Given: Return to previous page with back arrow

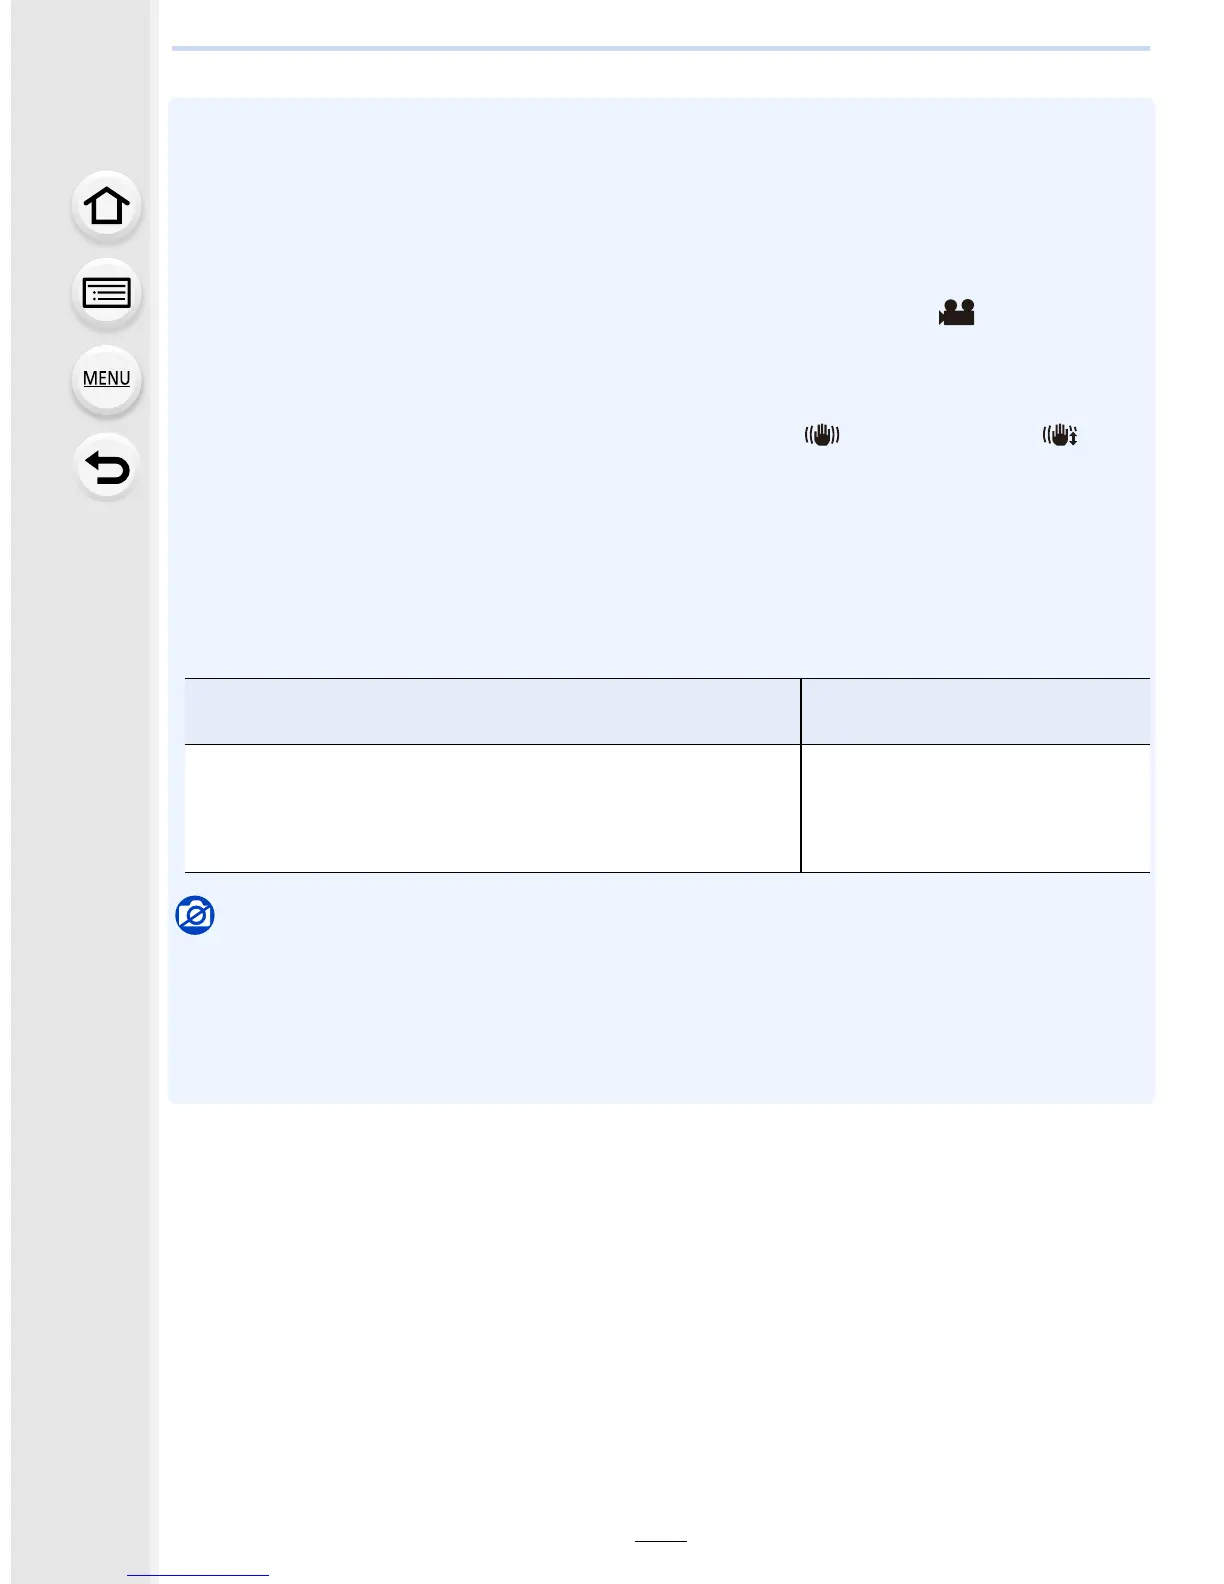Looking at the screenshot, I should coord(106,467).
